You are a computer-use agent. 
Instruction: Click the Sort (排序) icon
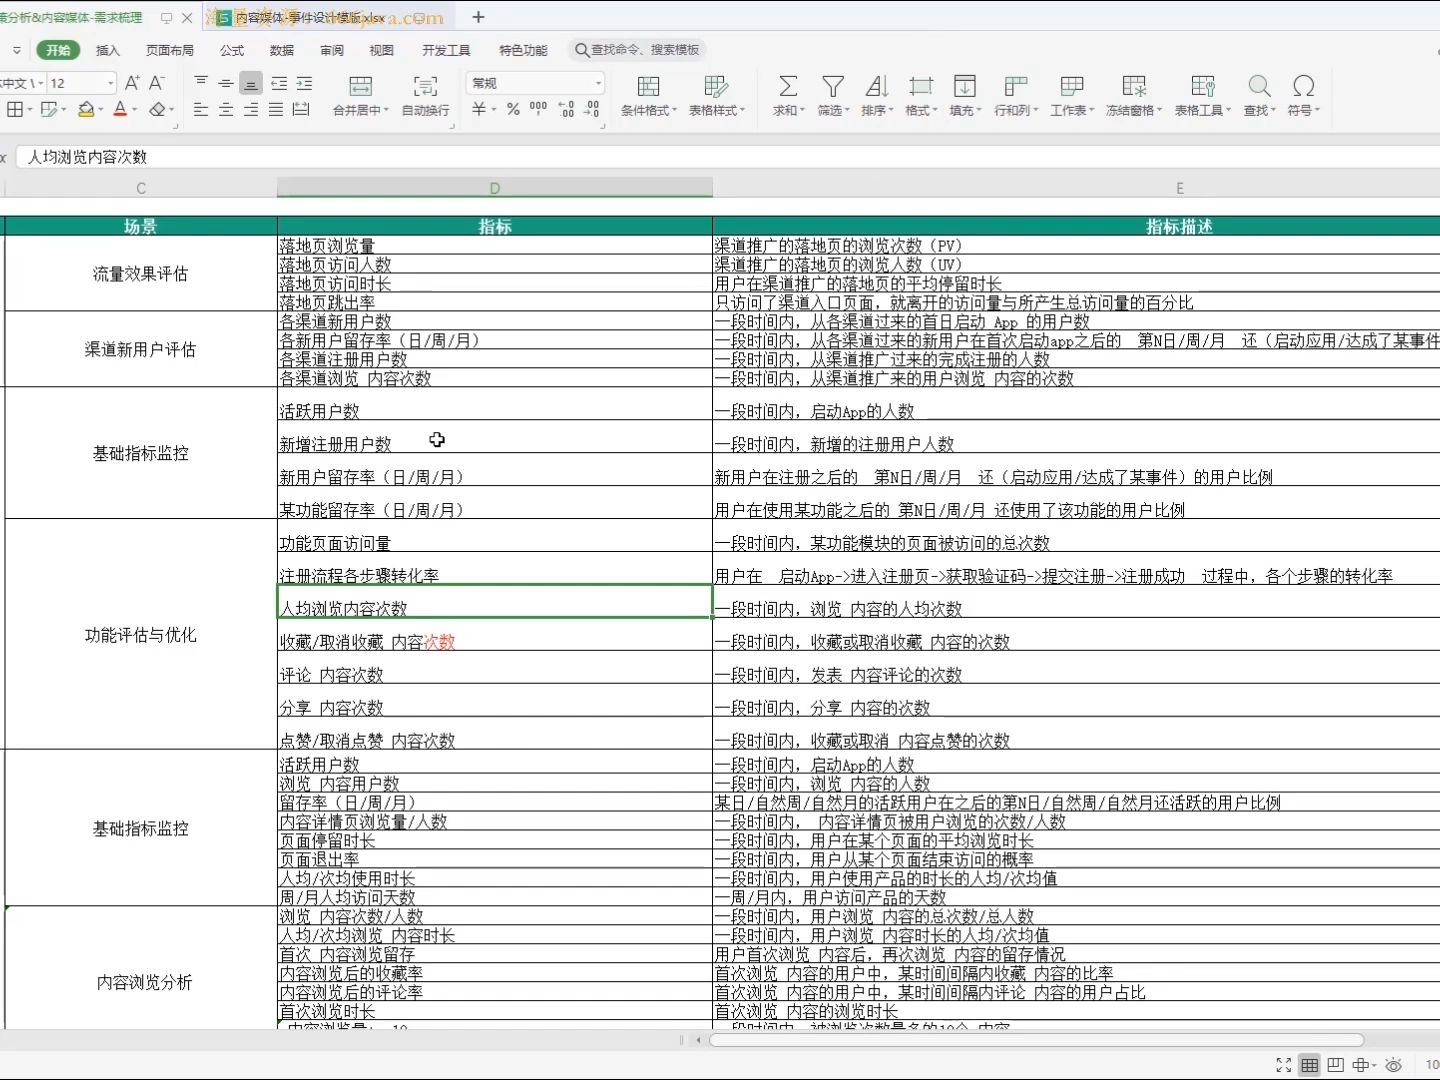[877, 86]
